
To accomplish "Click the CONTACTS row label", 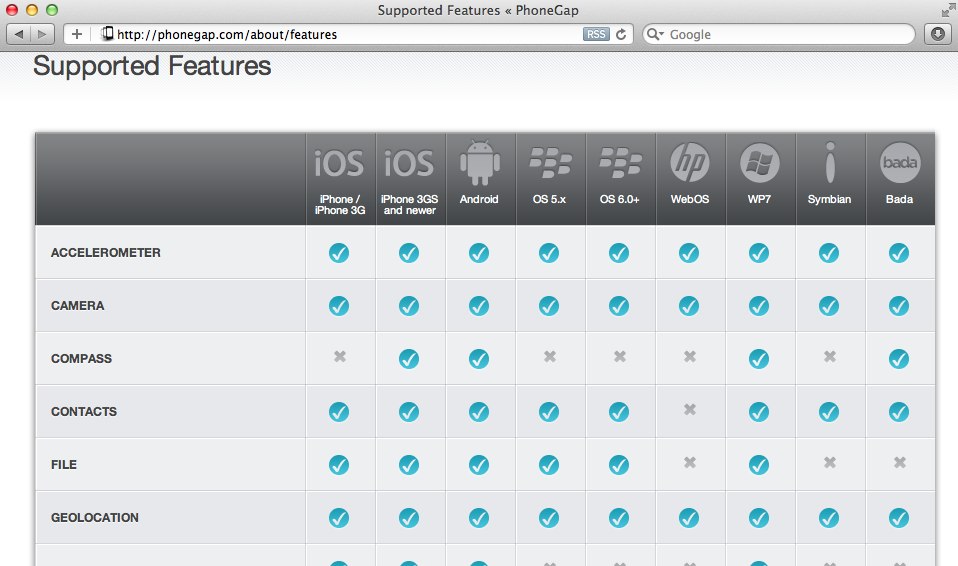I will [x=84, y=412].
